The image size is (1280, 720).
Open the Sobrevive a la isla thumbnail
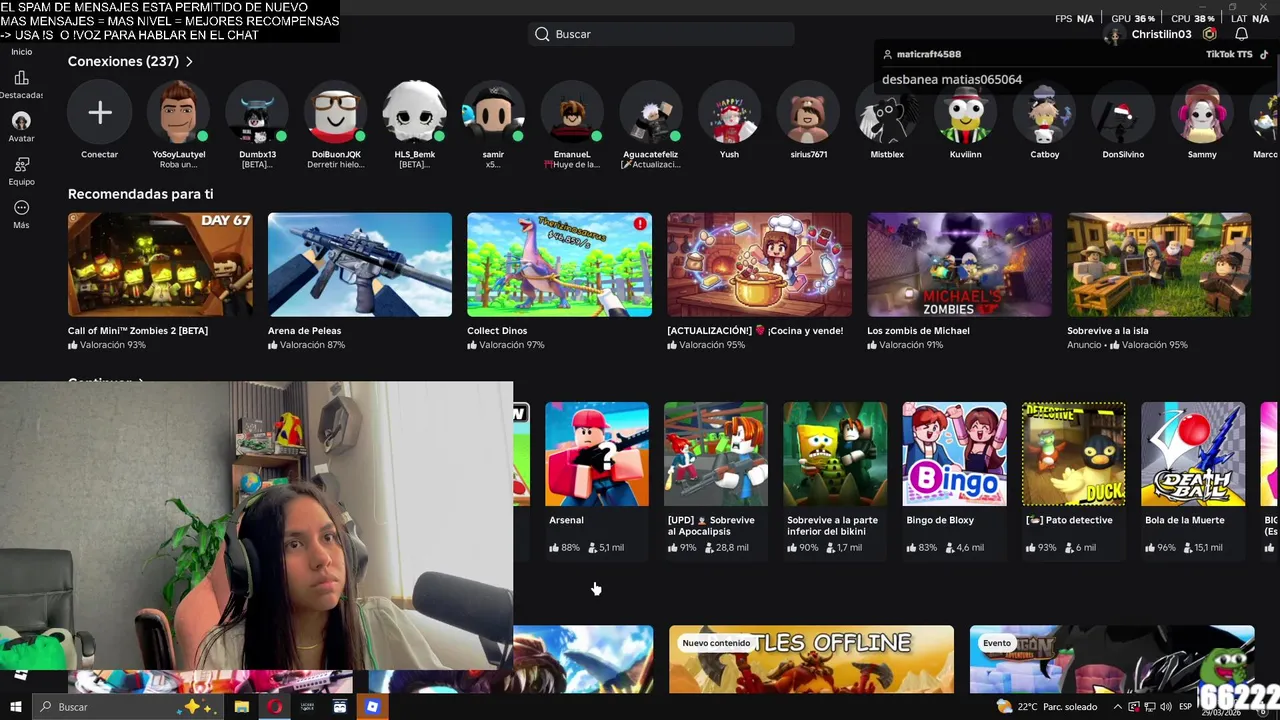pos(1159,265)
